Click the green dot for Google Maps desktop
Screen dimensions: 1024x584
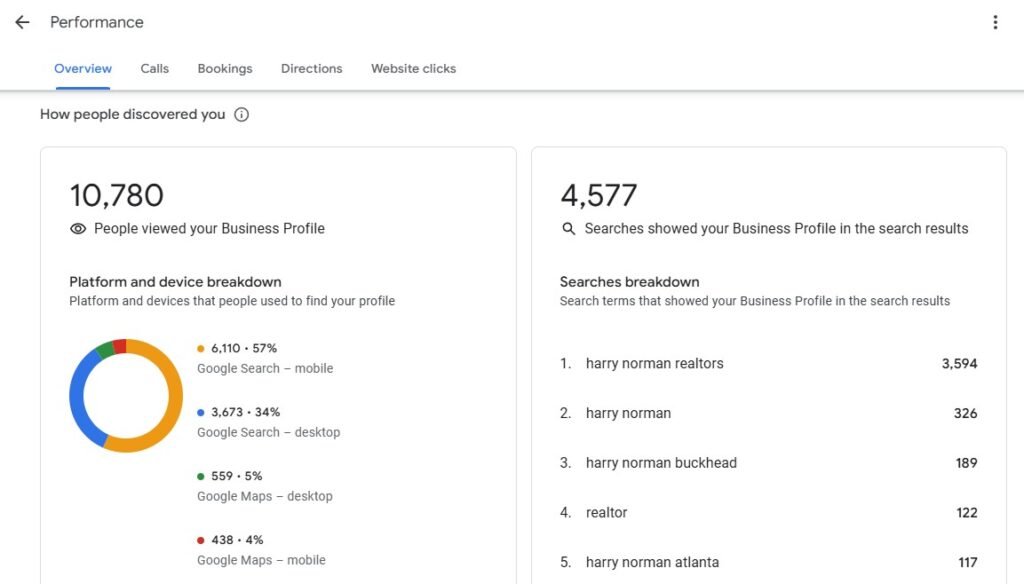pos(200,476)
